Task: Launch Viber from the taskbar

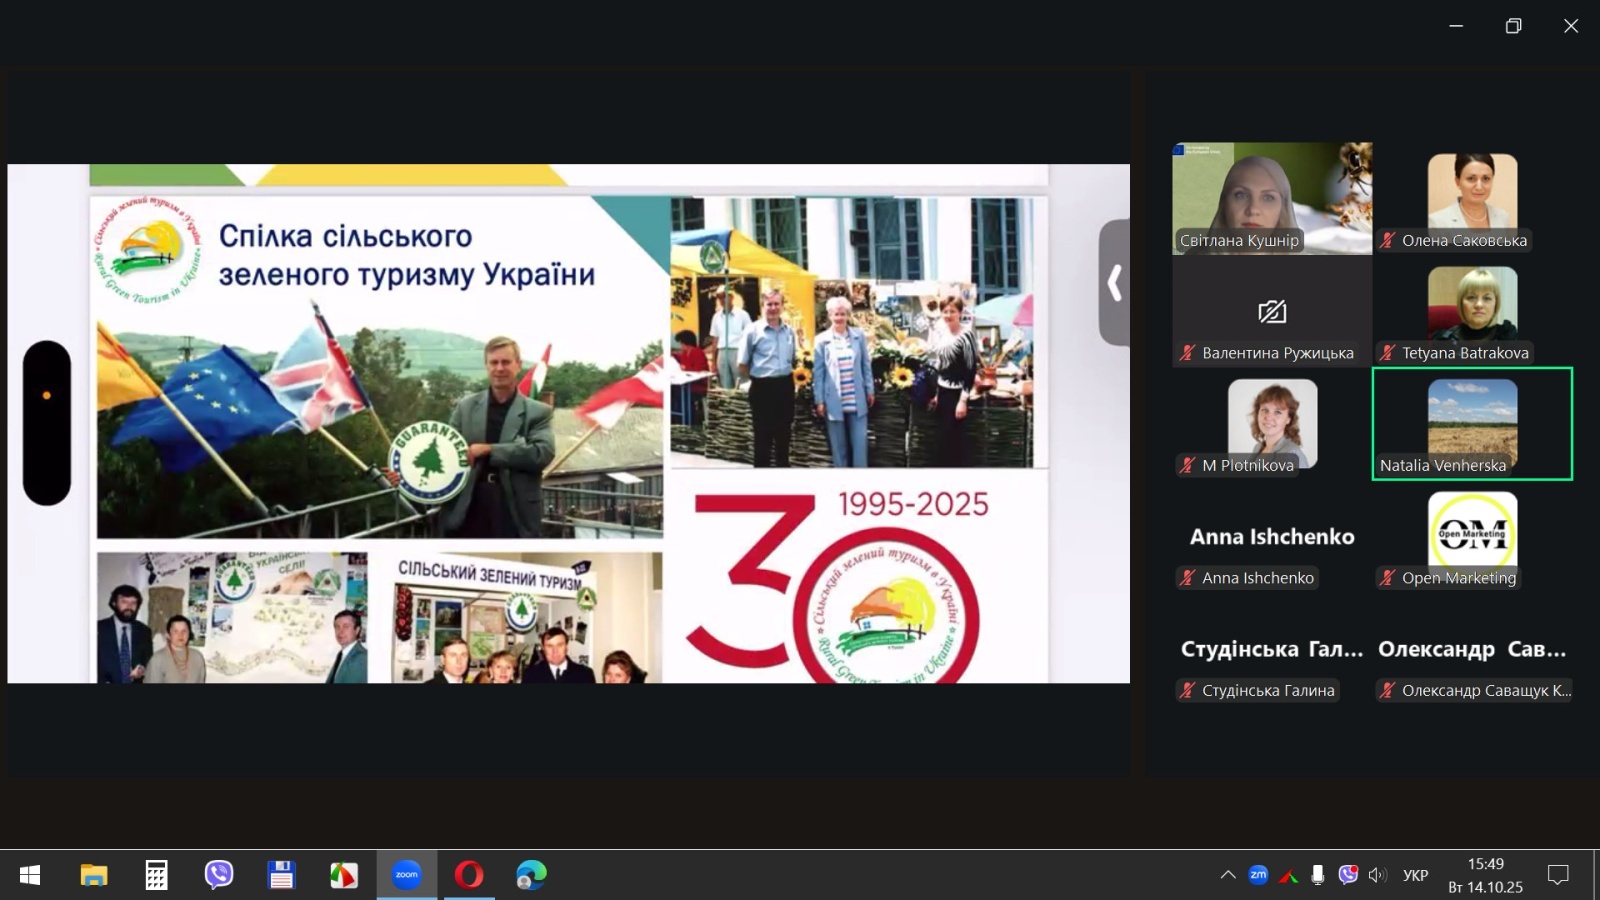Action: (x=218, y=875)
